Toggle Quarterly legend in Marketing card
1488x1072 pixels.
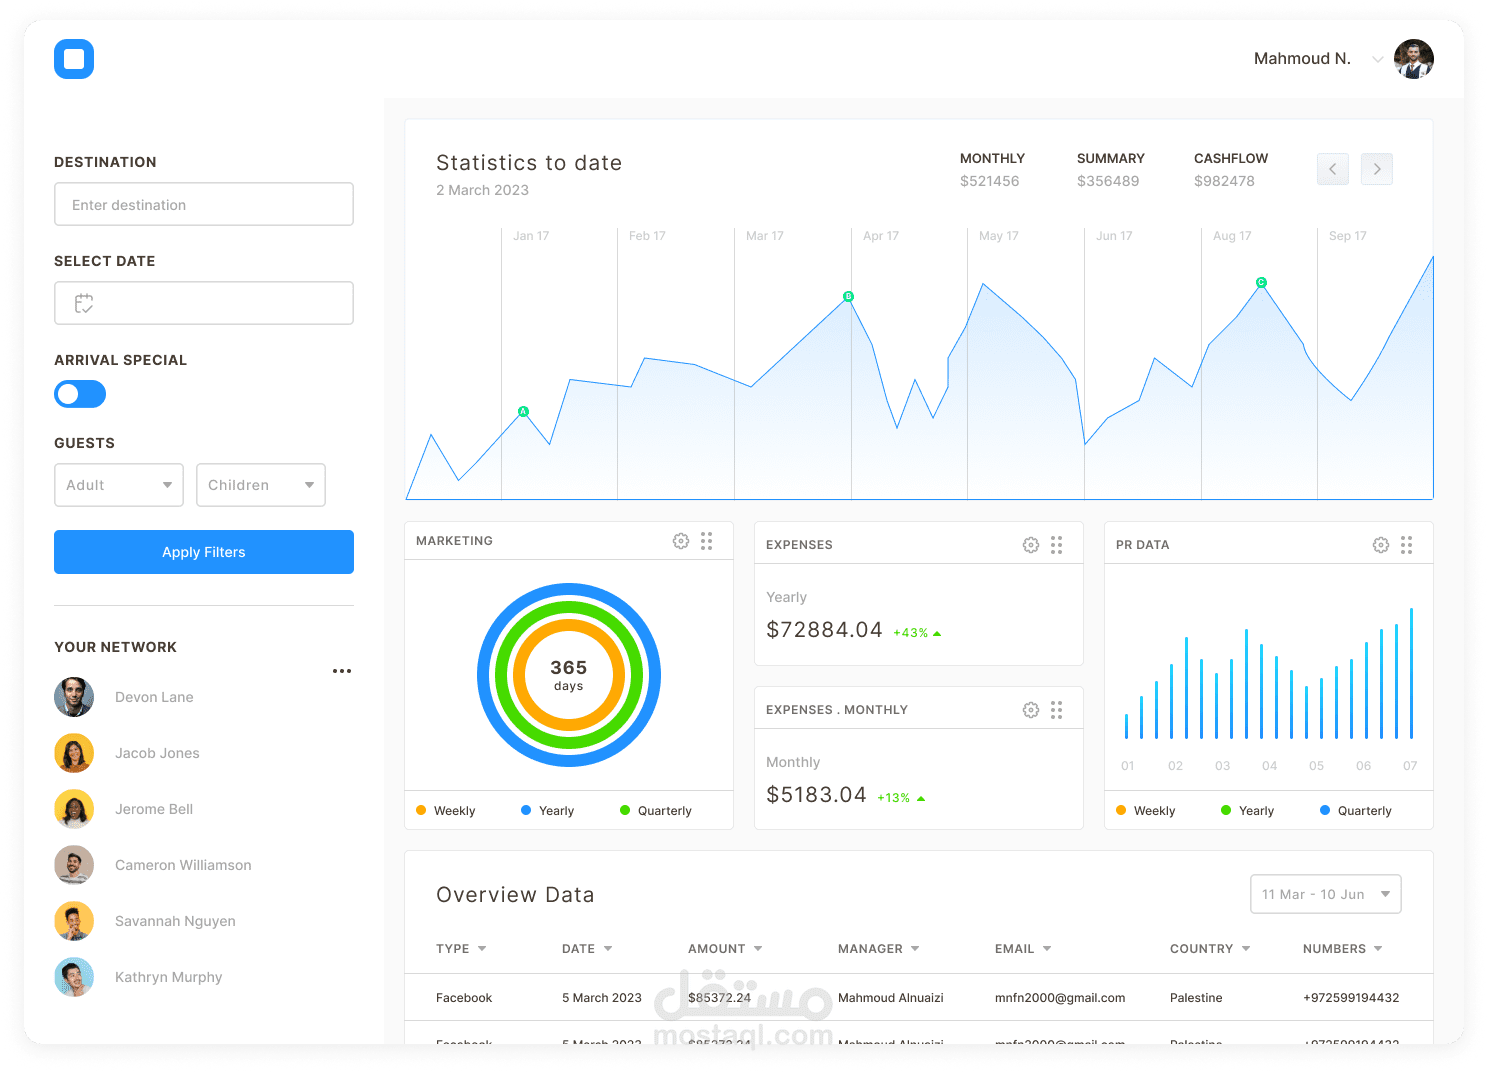(656, 811)
